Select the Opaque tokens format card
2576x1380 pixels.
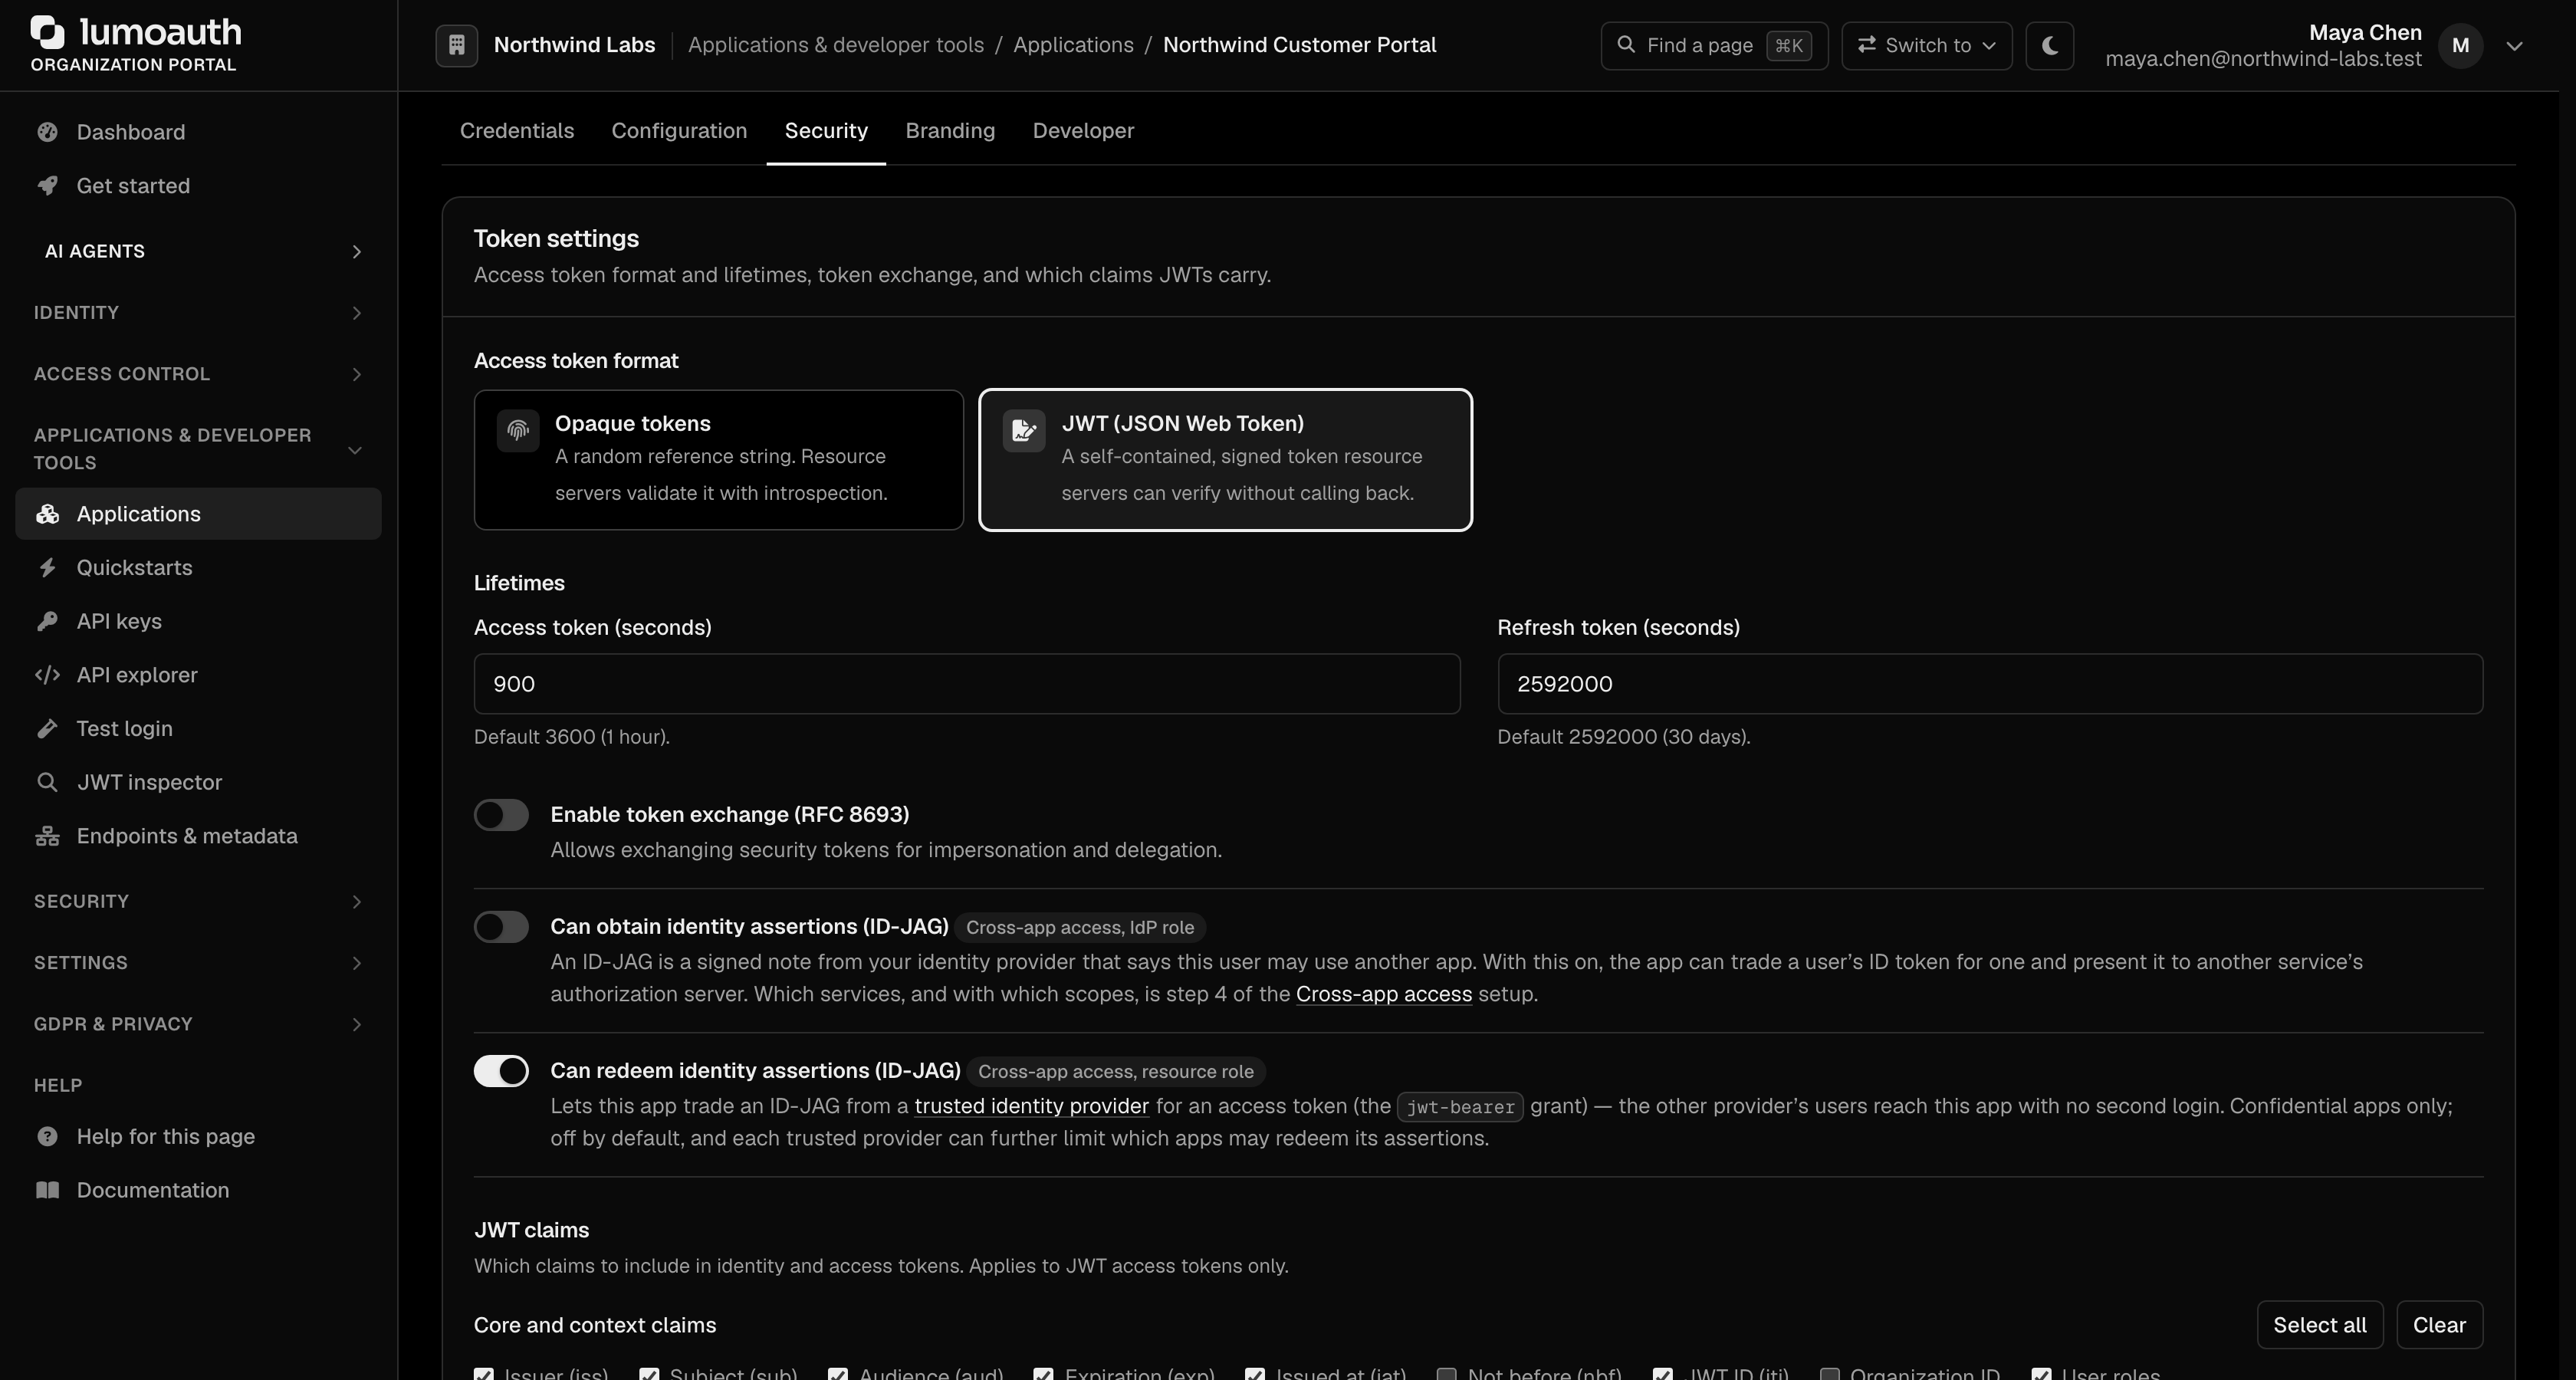tap(718, 460)
